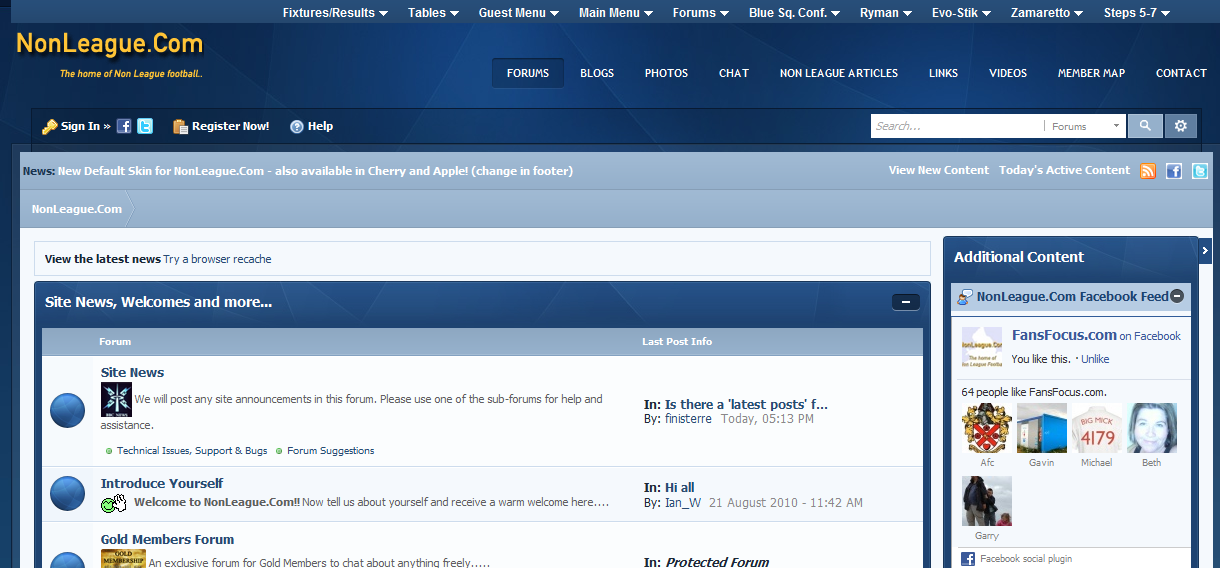Click the NonLeague.Com breadcrumb

click(77, 209)
